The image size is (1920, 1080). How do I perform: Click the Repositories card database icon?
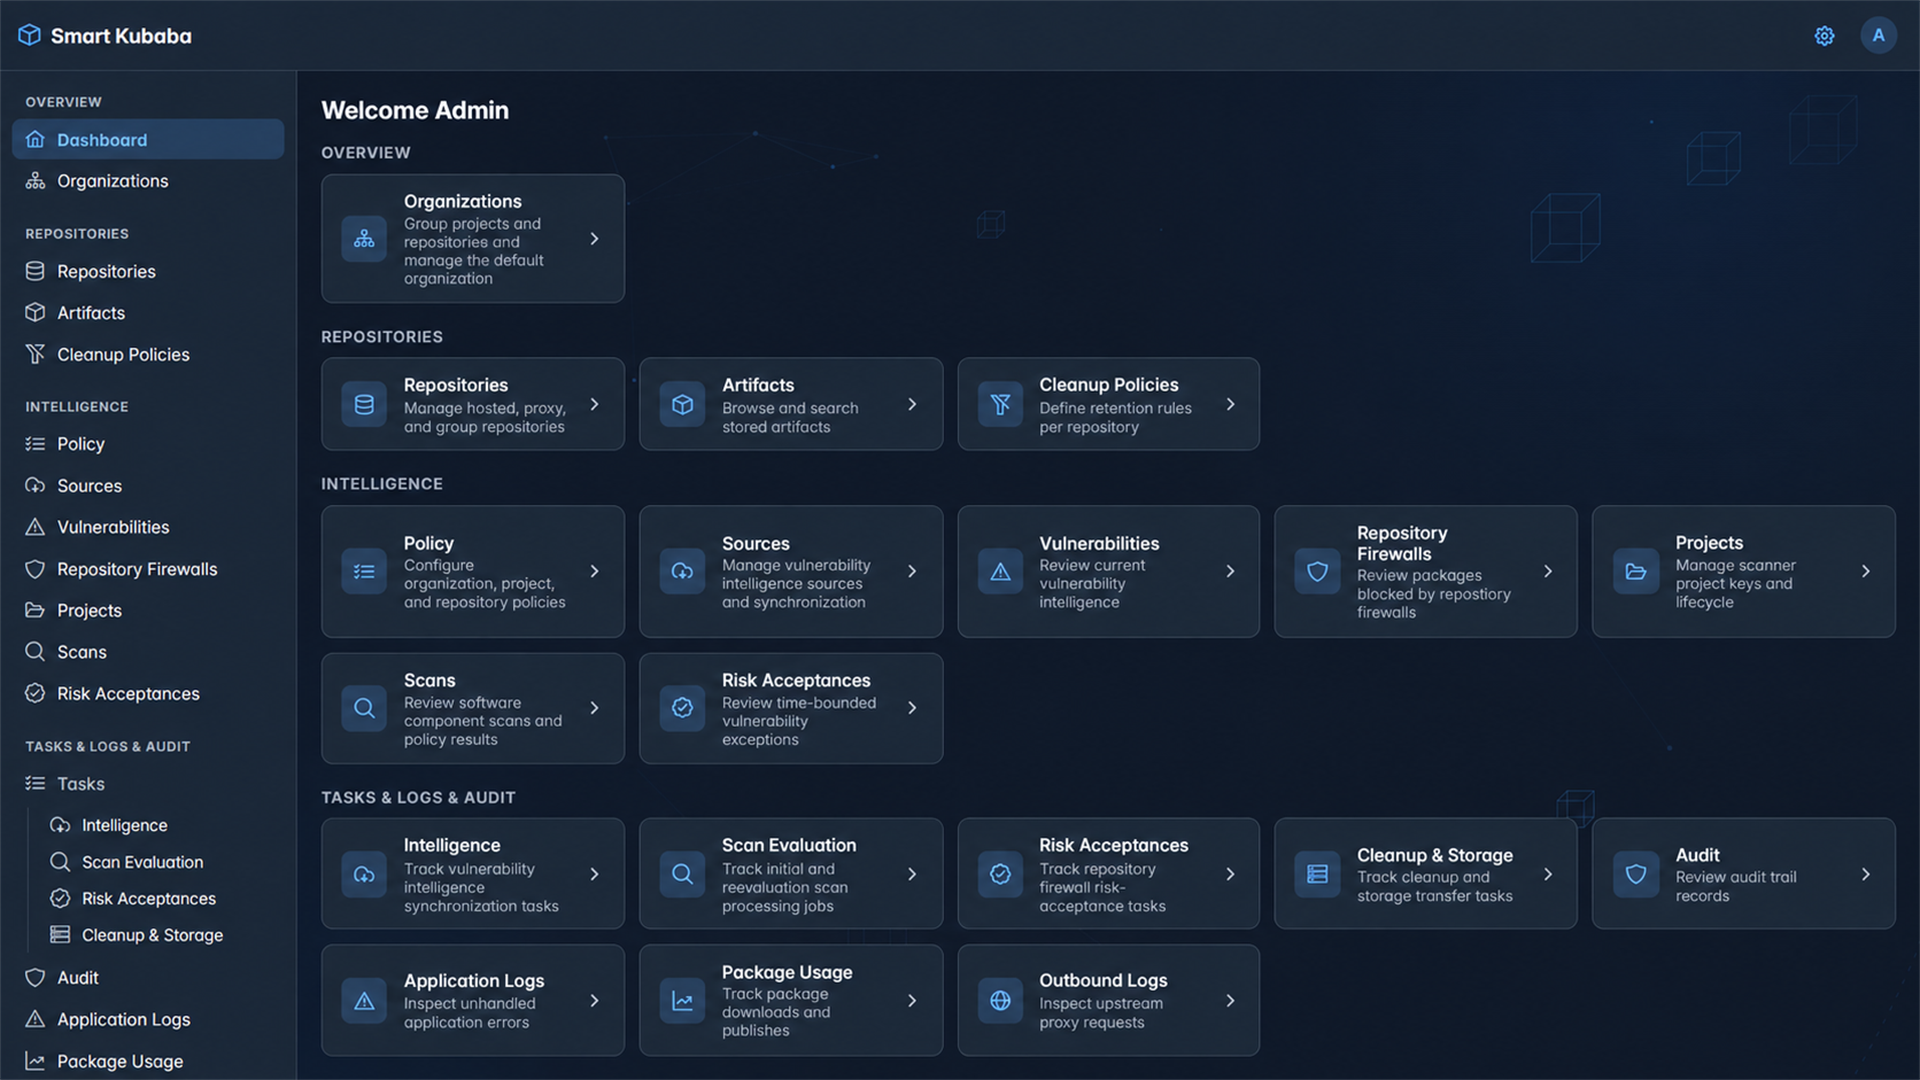364,405
